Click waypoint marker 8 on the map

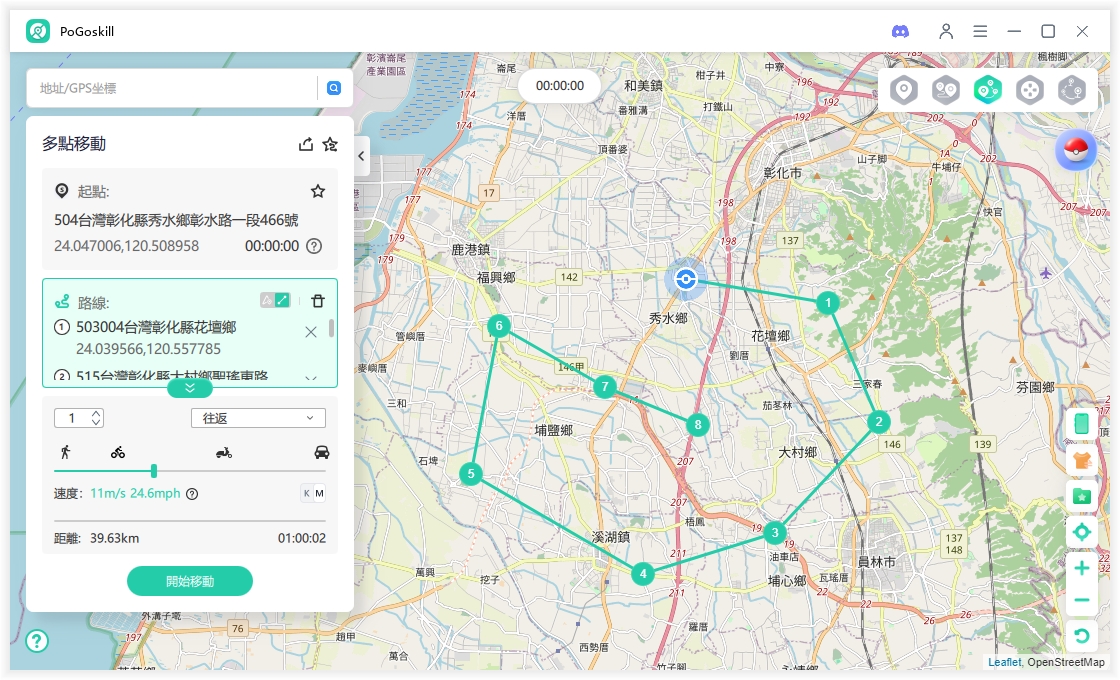pos(698,425)
